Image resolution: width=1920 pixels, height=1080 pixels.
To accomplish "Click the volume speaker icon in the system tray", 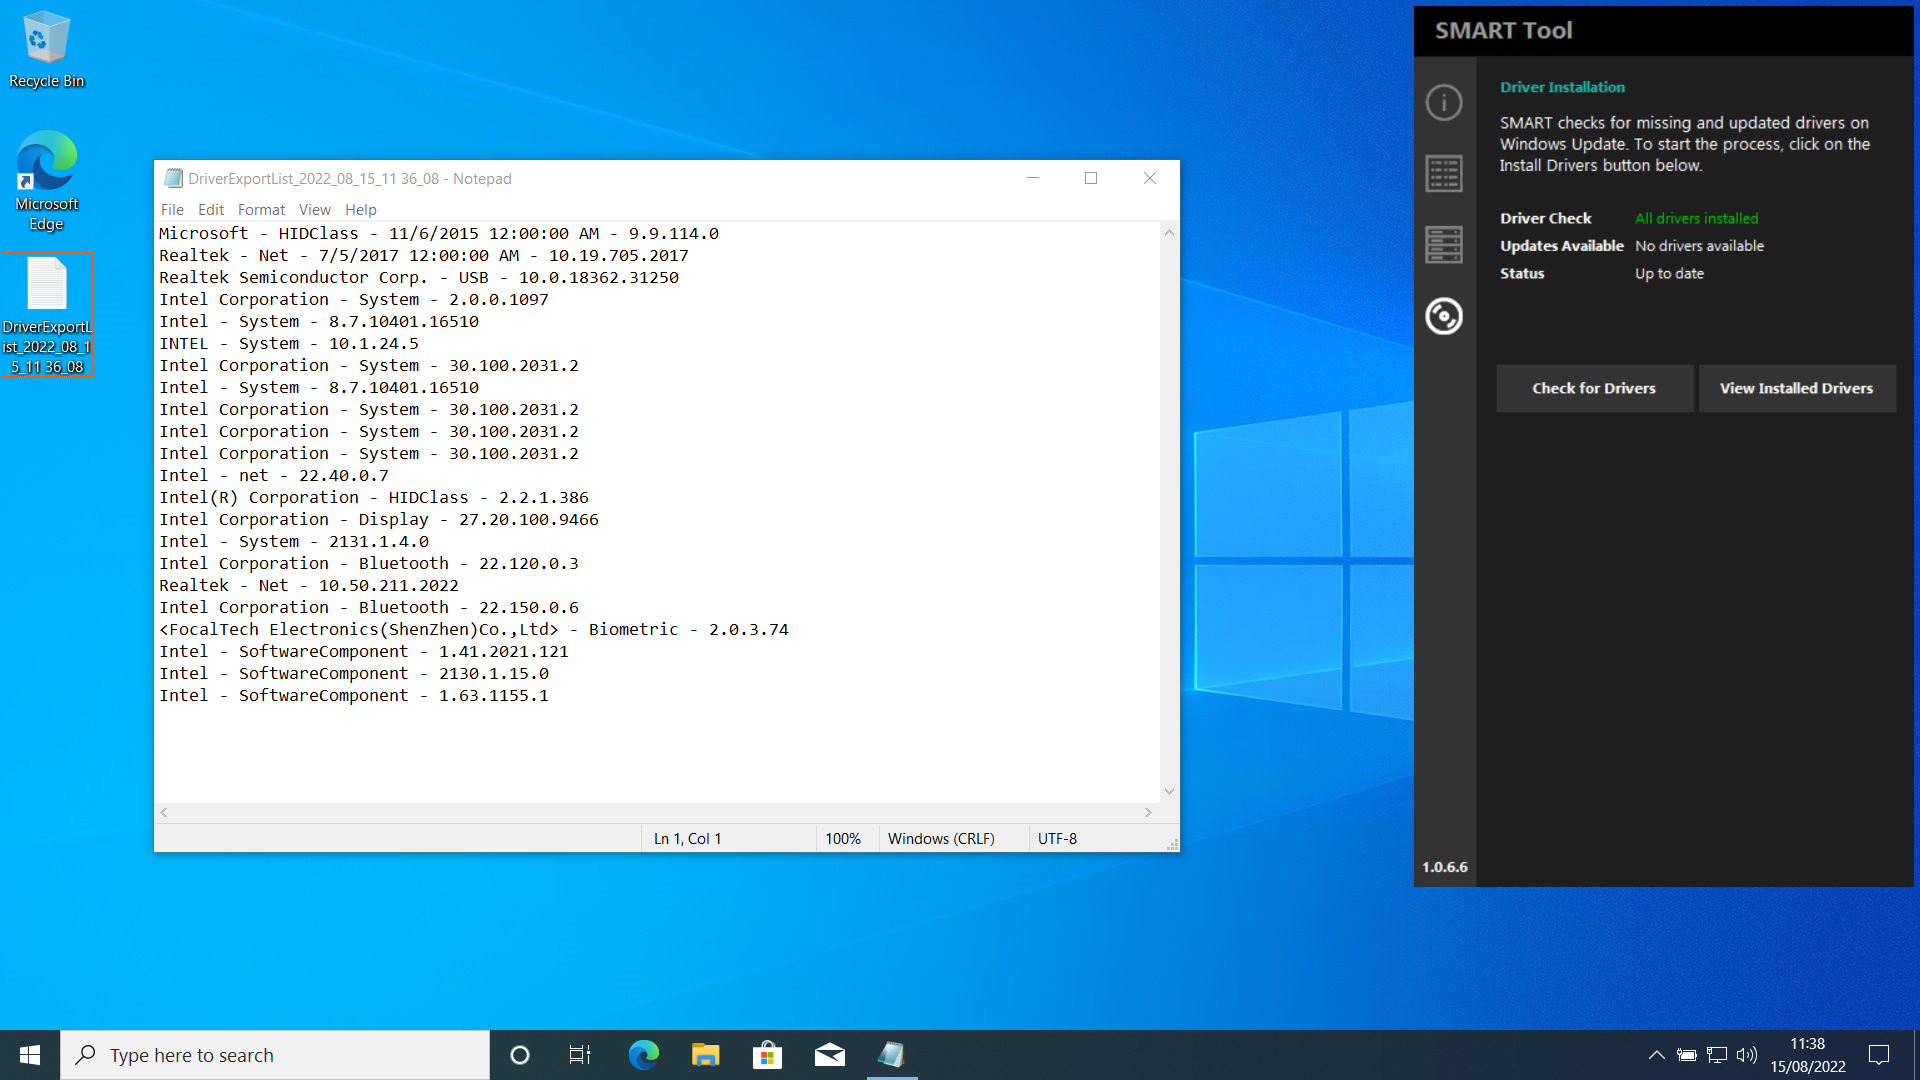I will pyautogui.click(x=1747, y=1054).
